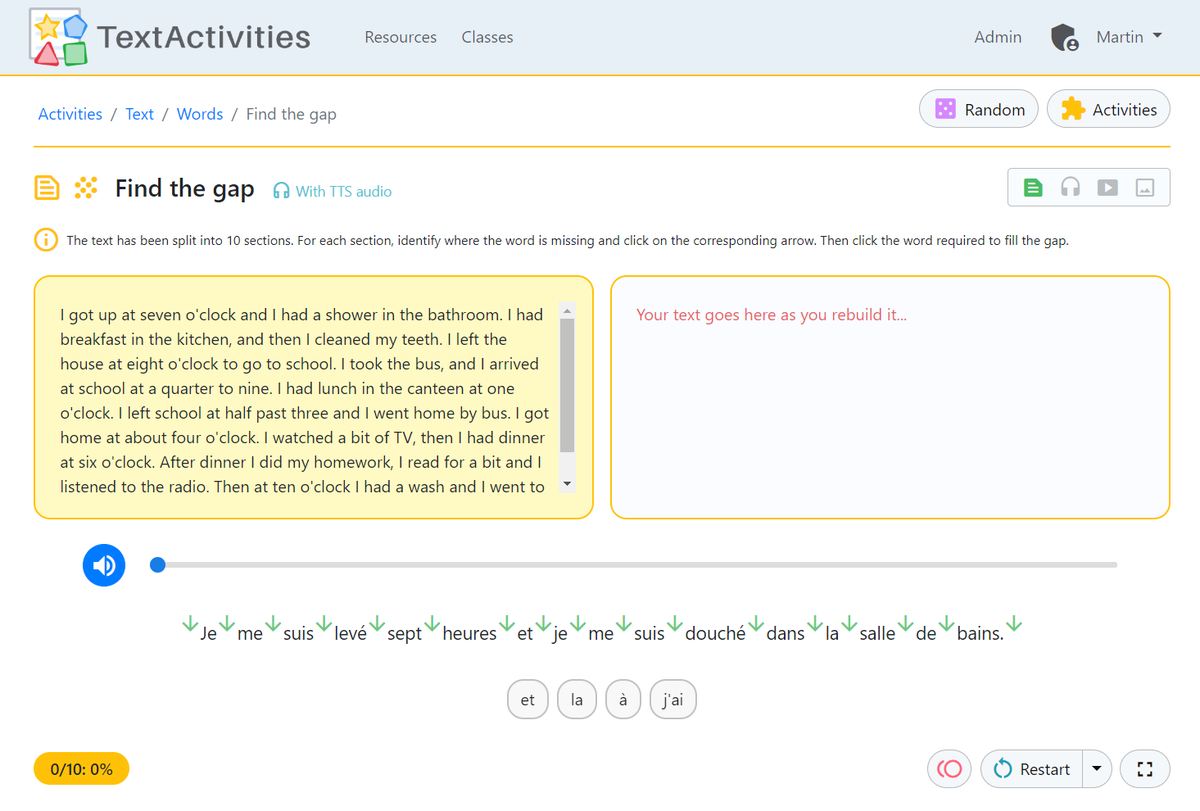Click the arrow between 'levé' and 'sept'

[x=377, y=624]
